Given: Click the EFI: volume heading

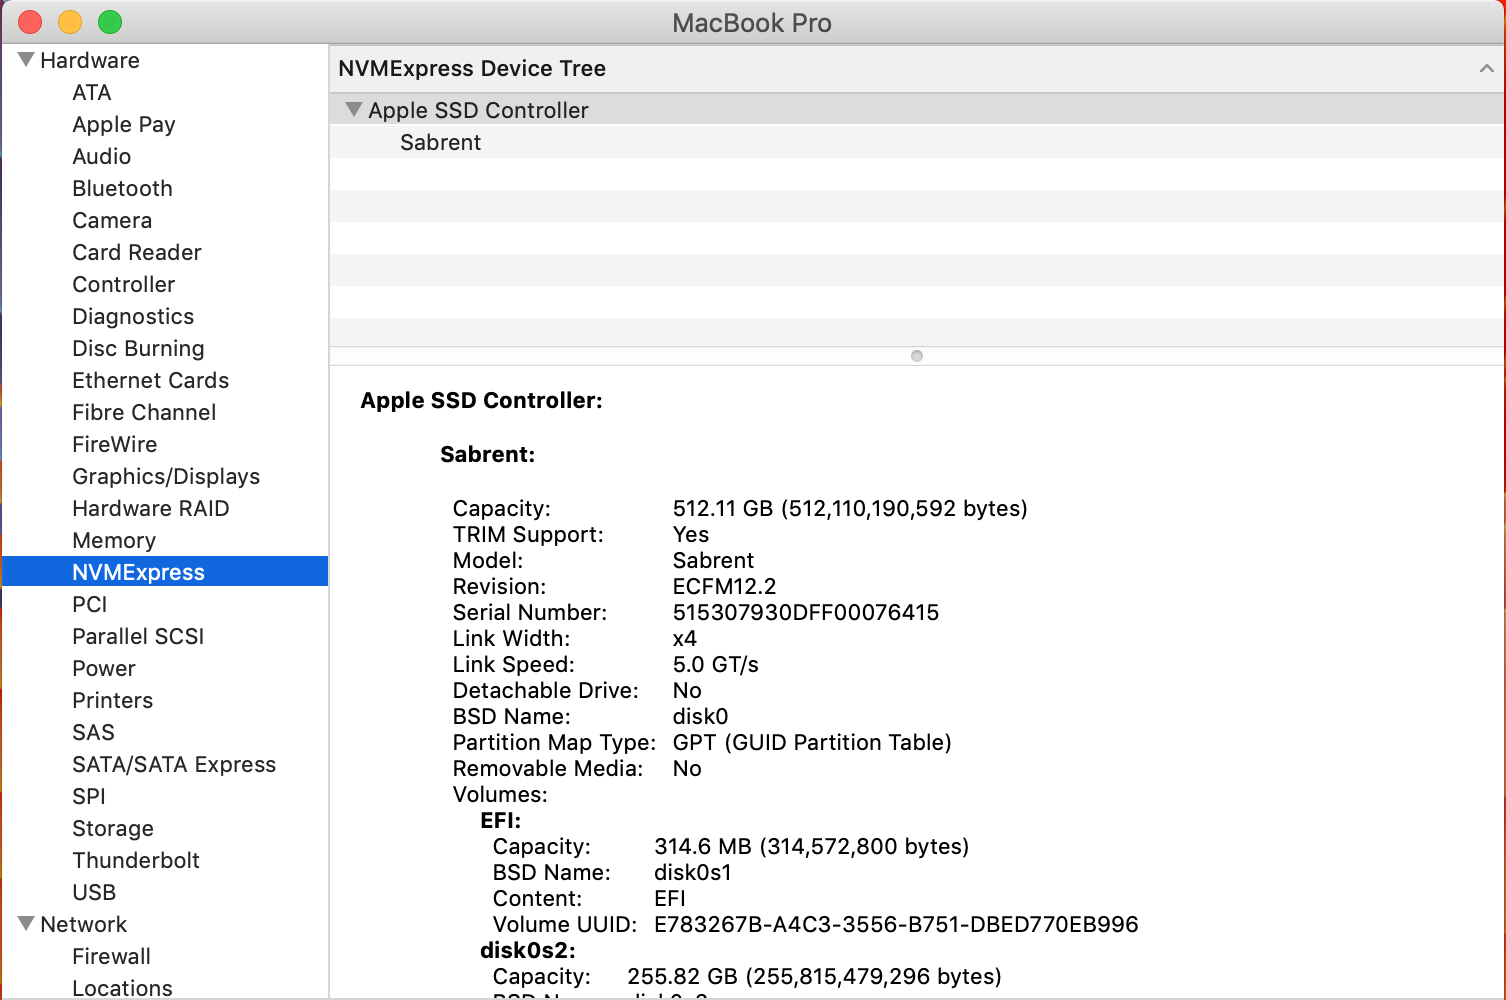Looking at the screenshot, I should pyautogui.click(x=501, y=820).
